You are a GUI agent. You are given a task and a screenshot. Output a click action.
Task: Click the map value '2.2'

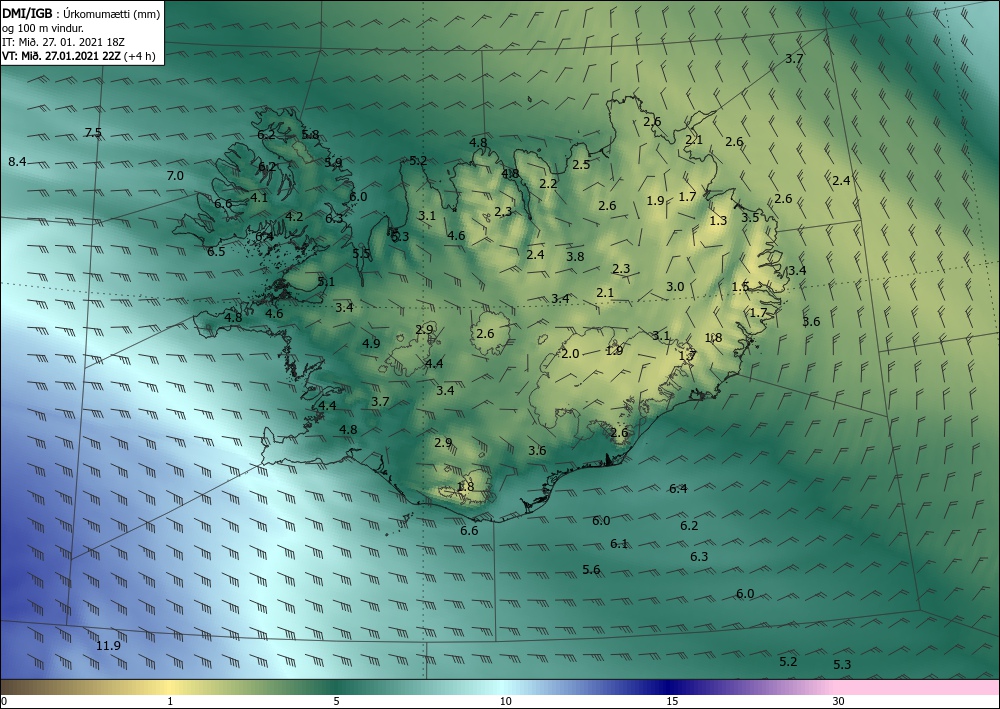coord(548,184)
